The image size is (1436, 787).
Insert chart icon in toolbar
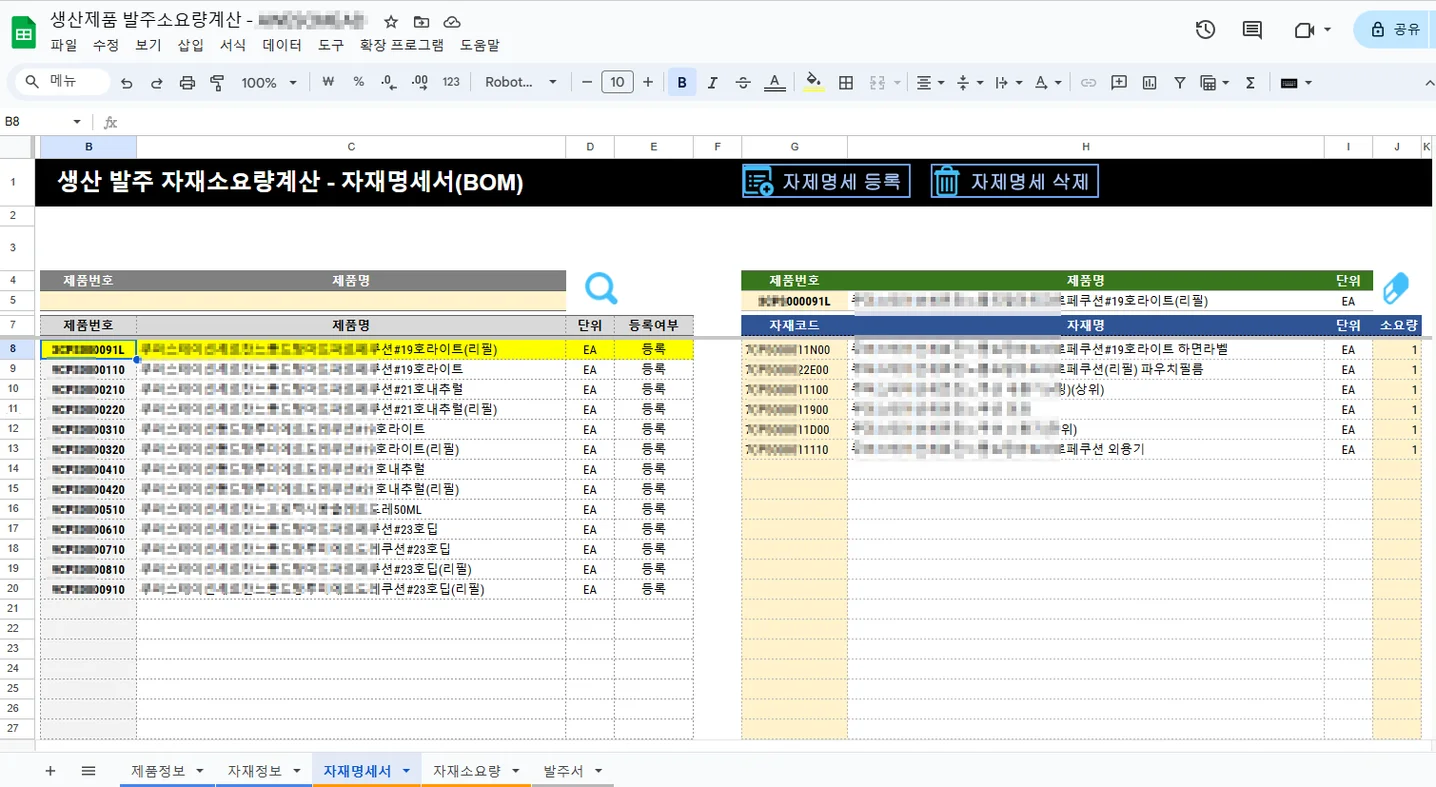point(1149,83)
